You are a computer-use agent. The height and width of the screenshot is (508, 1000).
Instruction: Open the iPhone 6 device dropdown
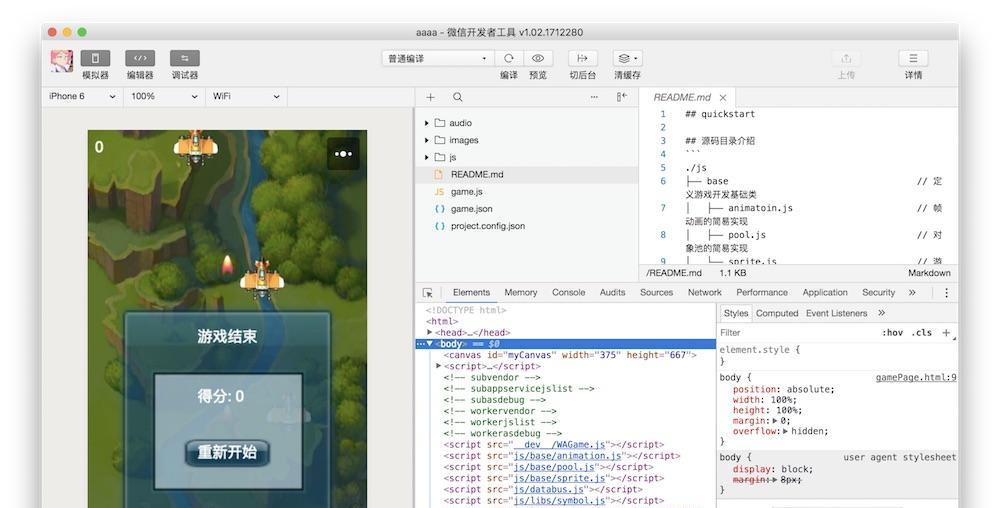82,96
